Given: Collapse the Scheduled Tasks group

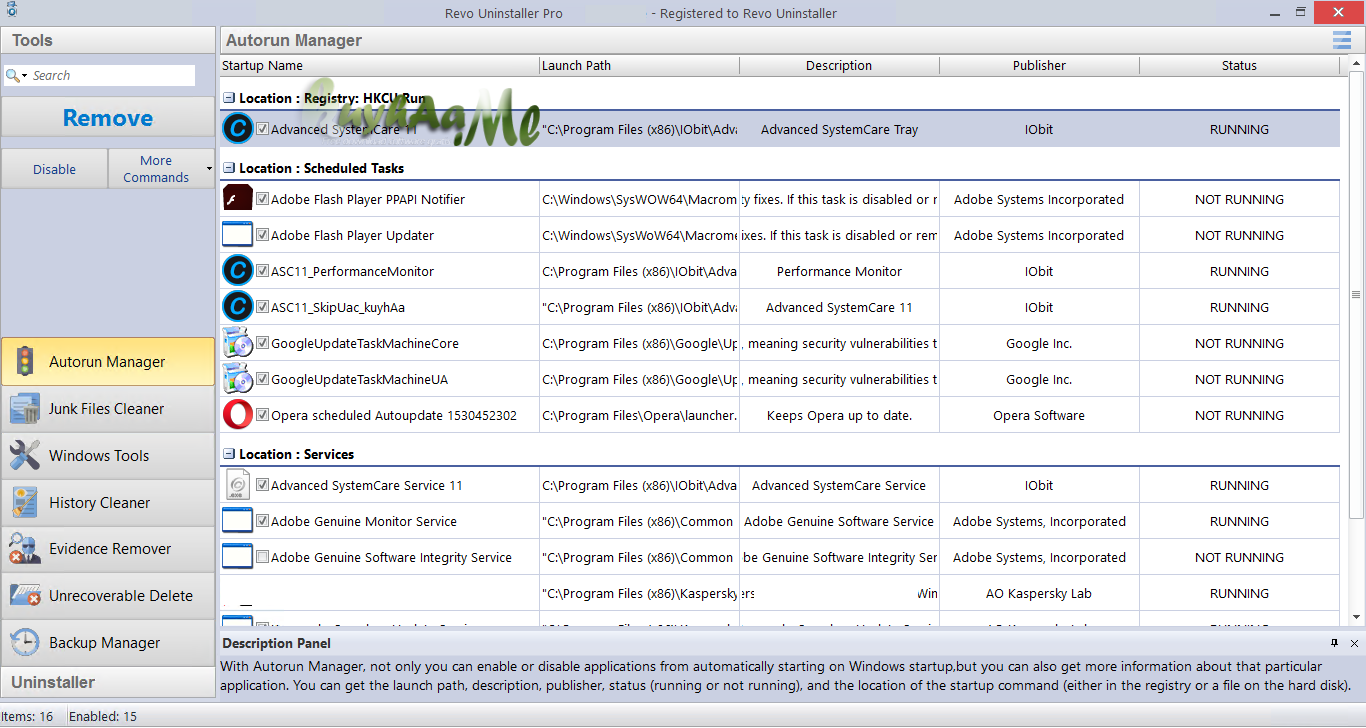Looking at the screenshot, I should pos(229,168).
